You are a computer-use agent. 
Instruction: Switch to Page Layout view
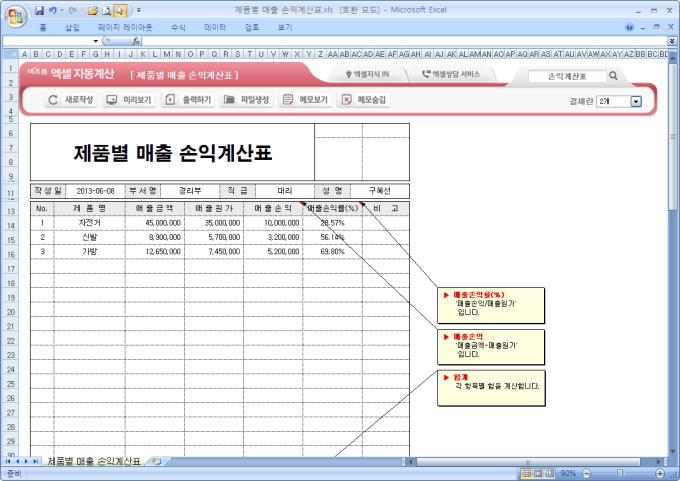[x=538, y=474]
